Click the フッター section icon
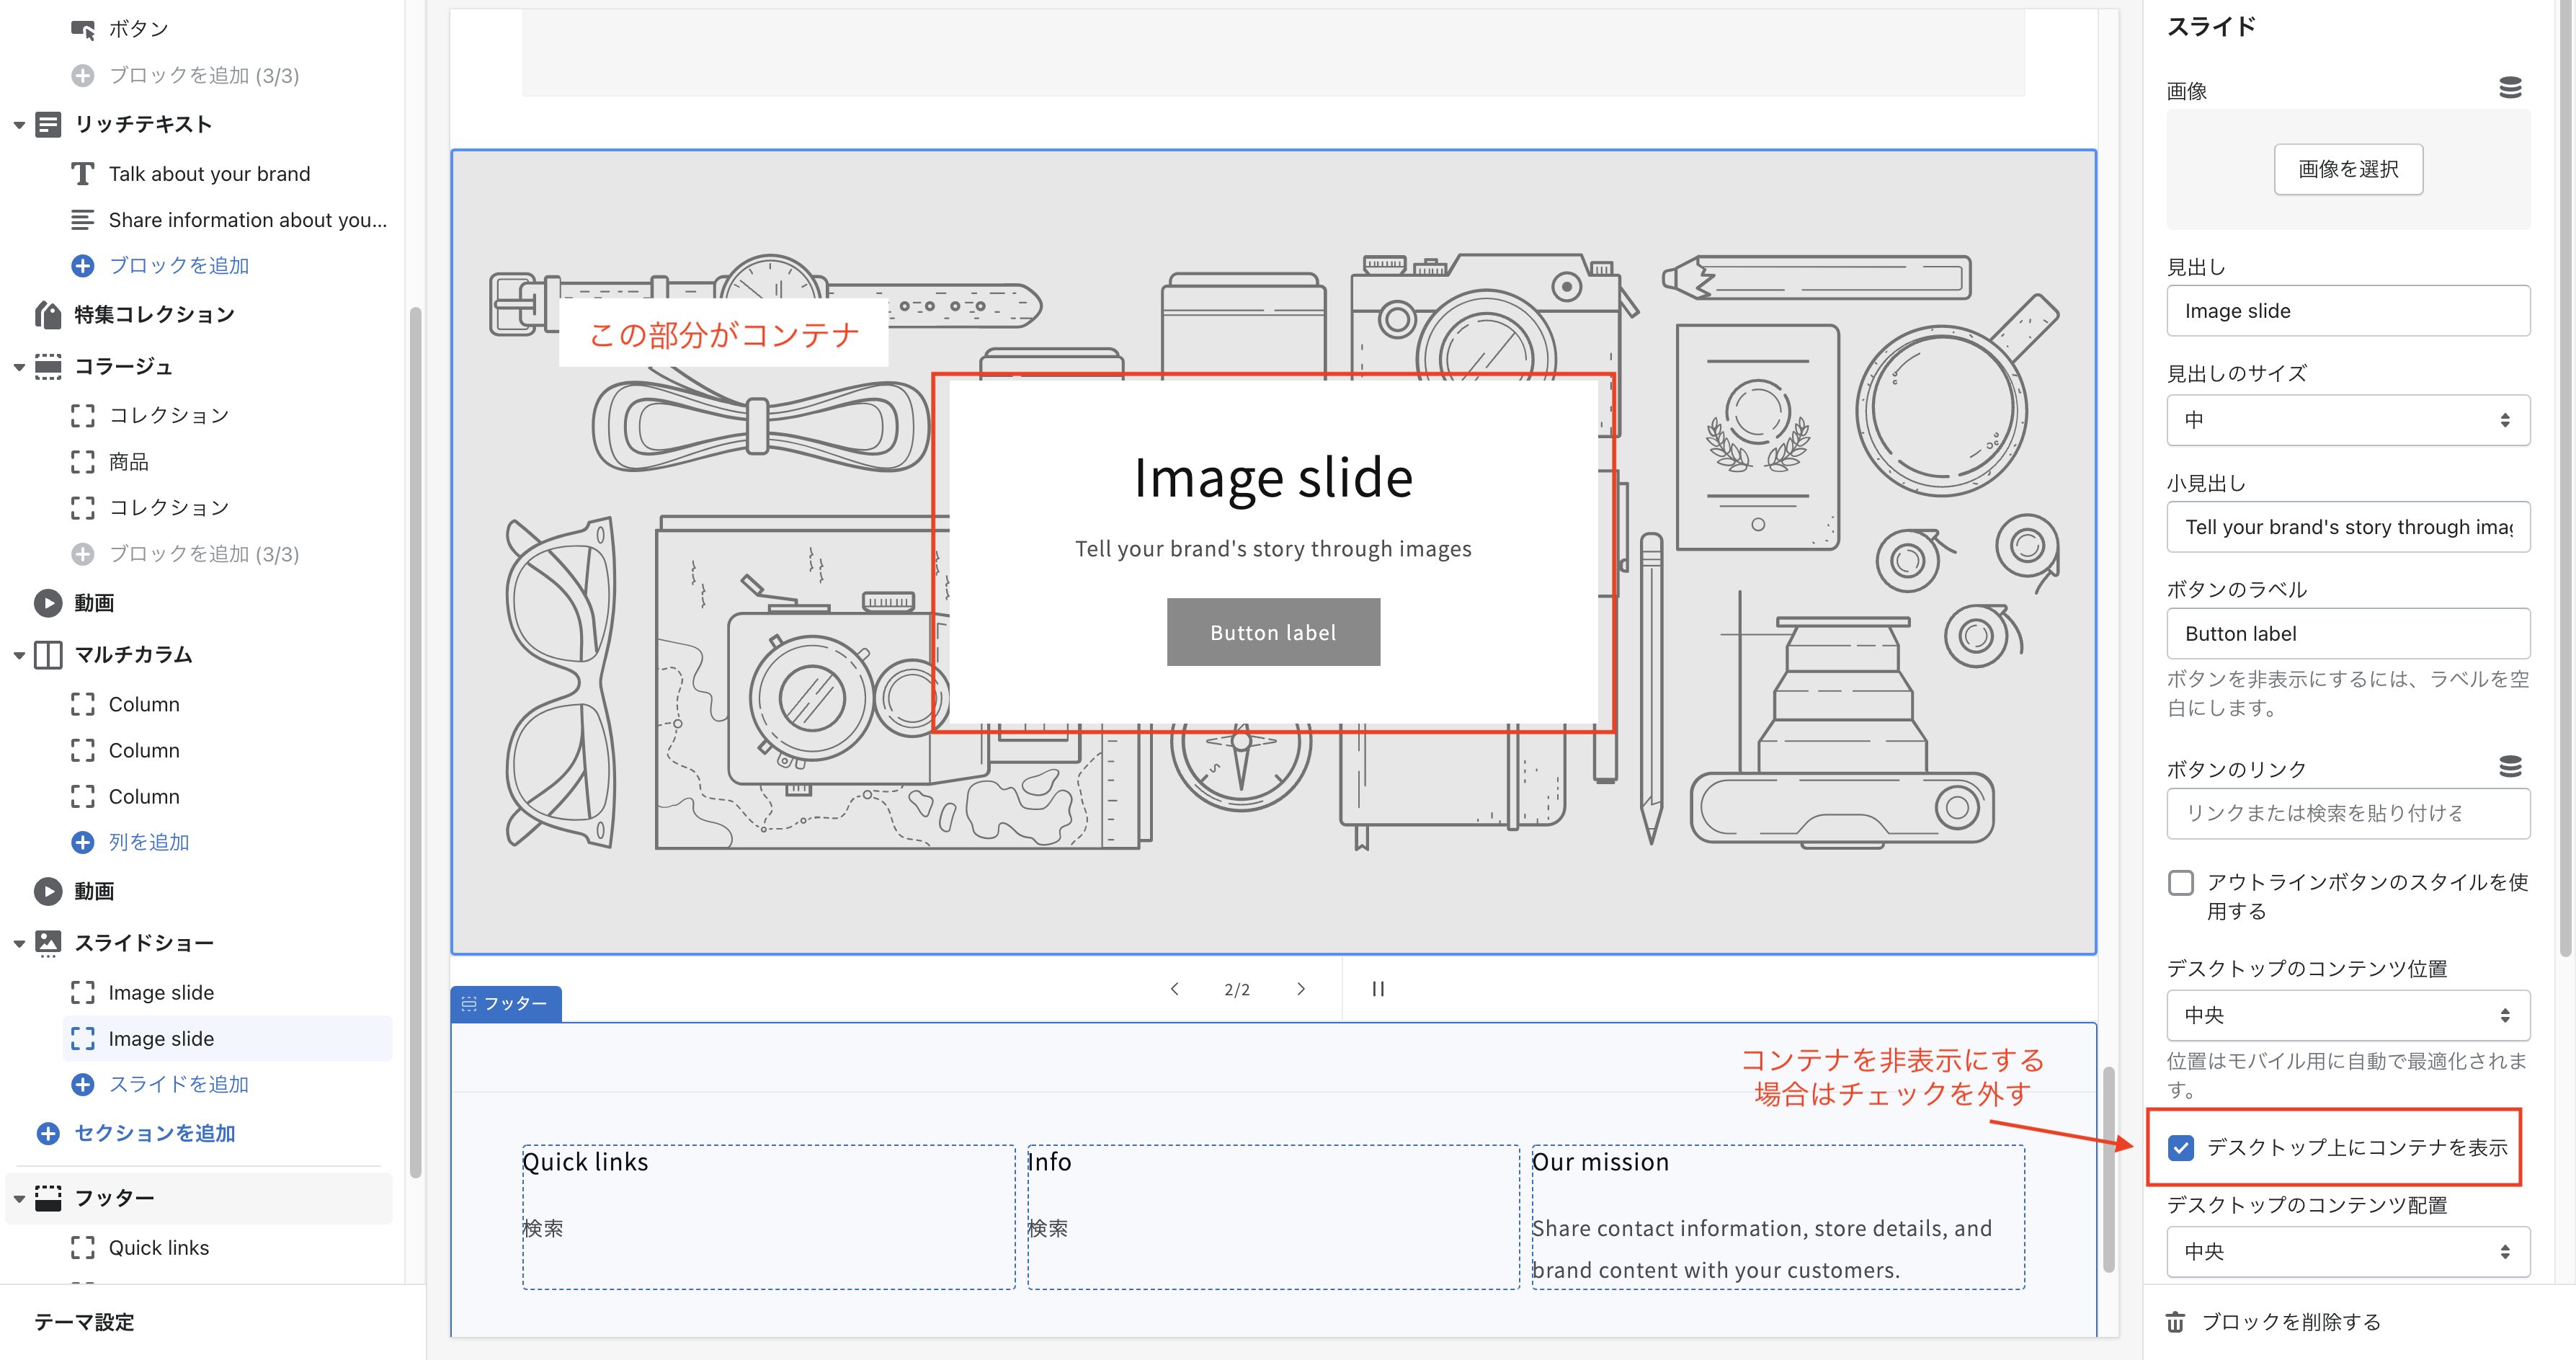The width and height of the screenshot is (2576, 1360). tap(48, 1197)
